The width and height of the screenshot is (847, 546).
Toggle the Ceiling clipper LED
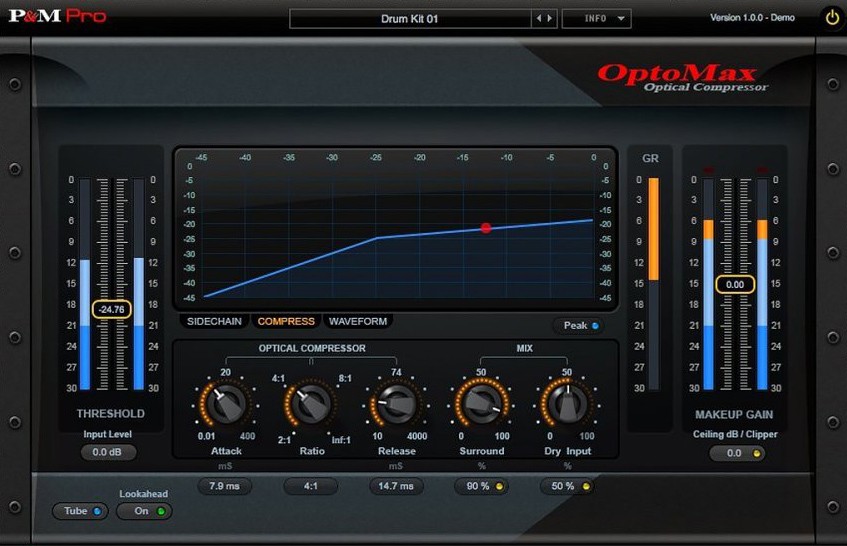point(757,454)
